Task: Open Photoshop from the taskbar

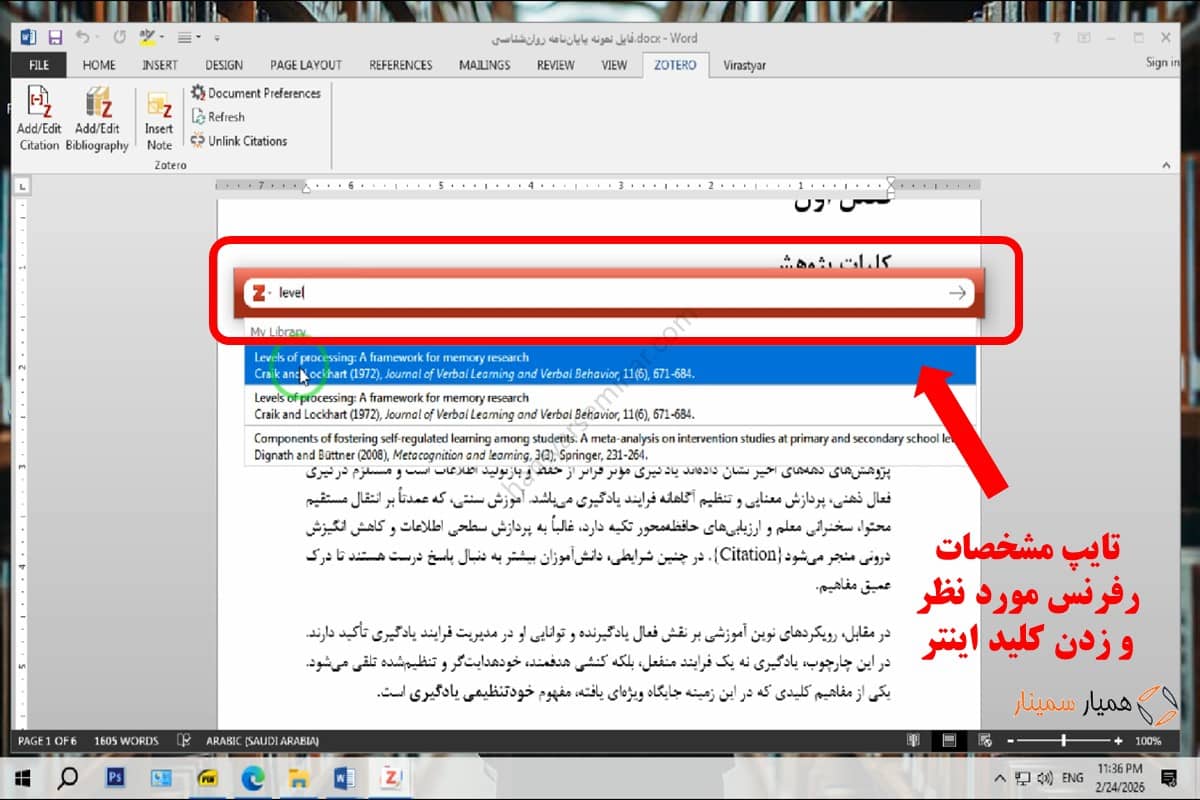Action: coord(115,777)
